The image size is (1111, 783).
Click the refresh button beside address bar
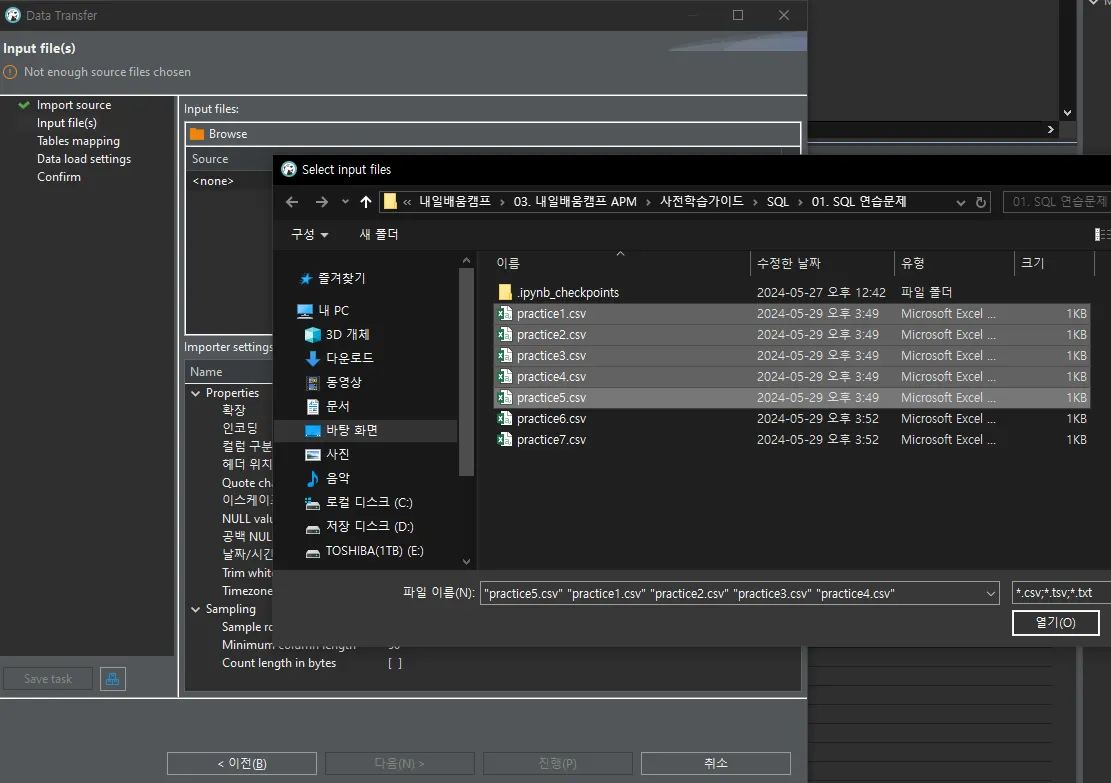click(981, 202)
